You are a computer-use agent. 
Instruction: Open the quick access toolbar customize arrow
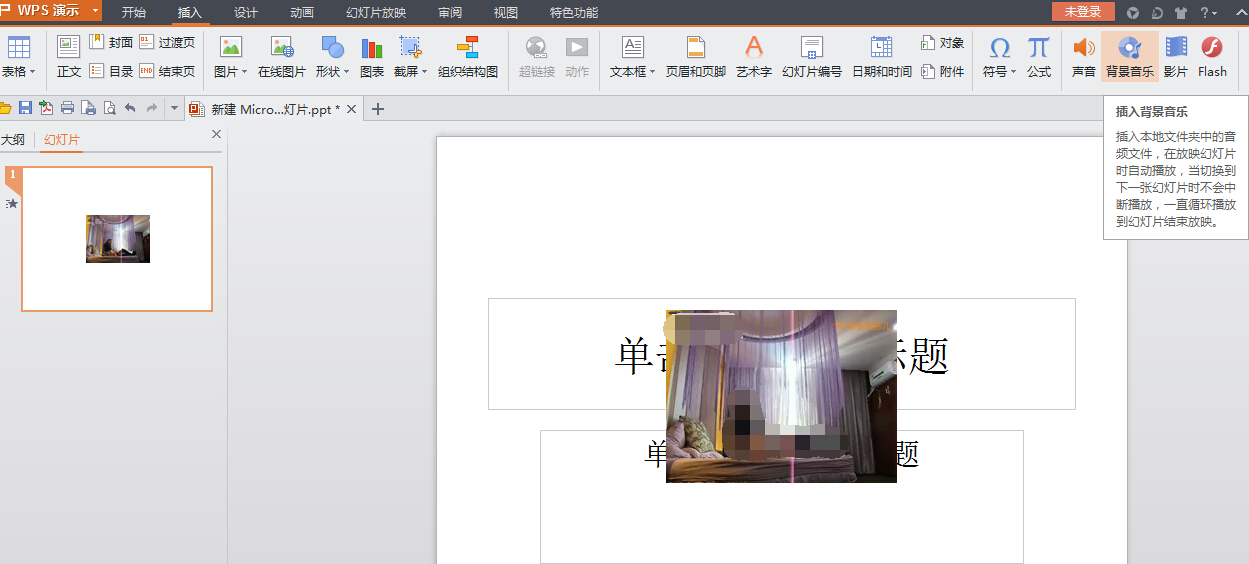pos(174,108)
